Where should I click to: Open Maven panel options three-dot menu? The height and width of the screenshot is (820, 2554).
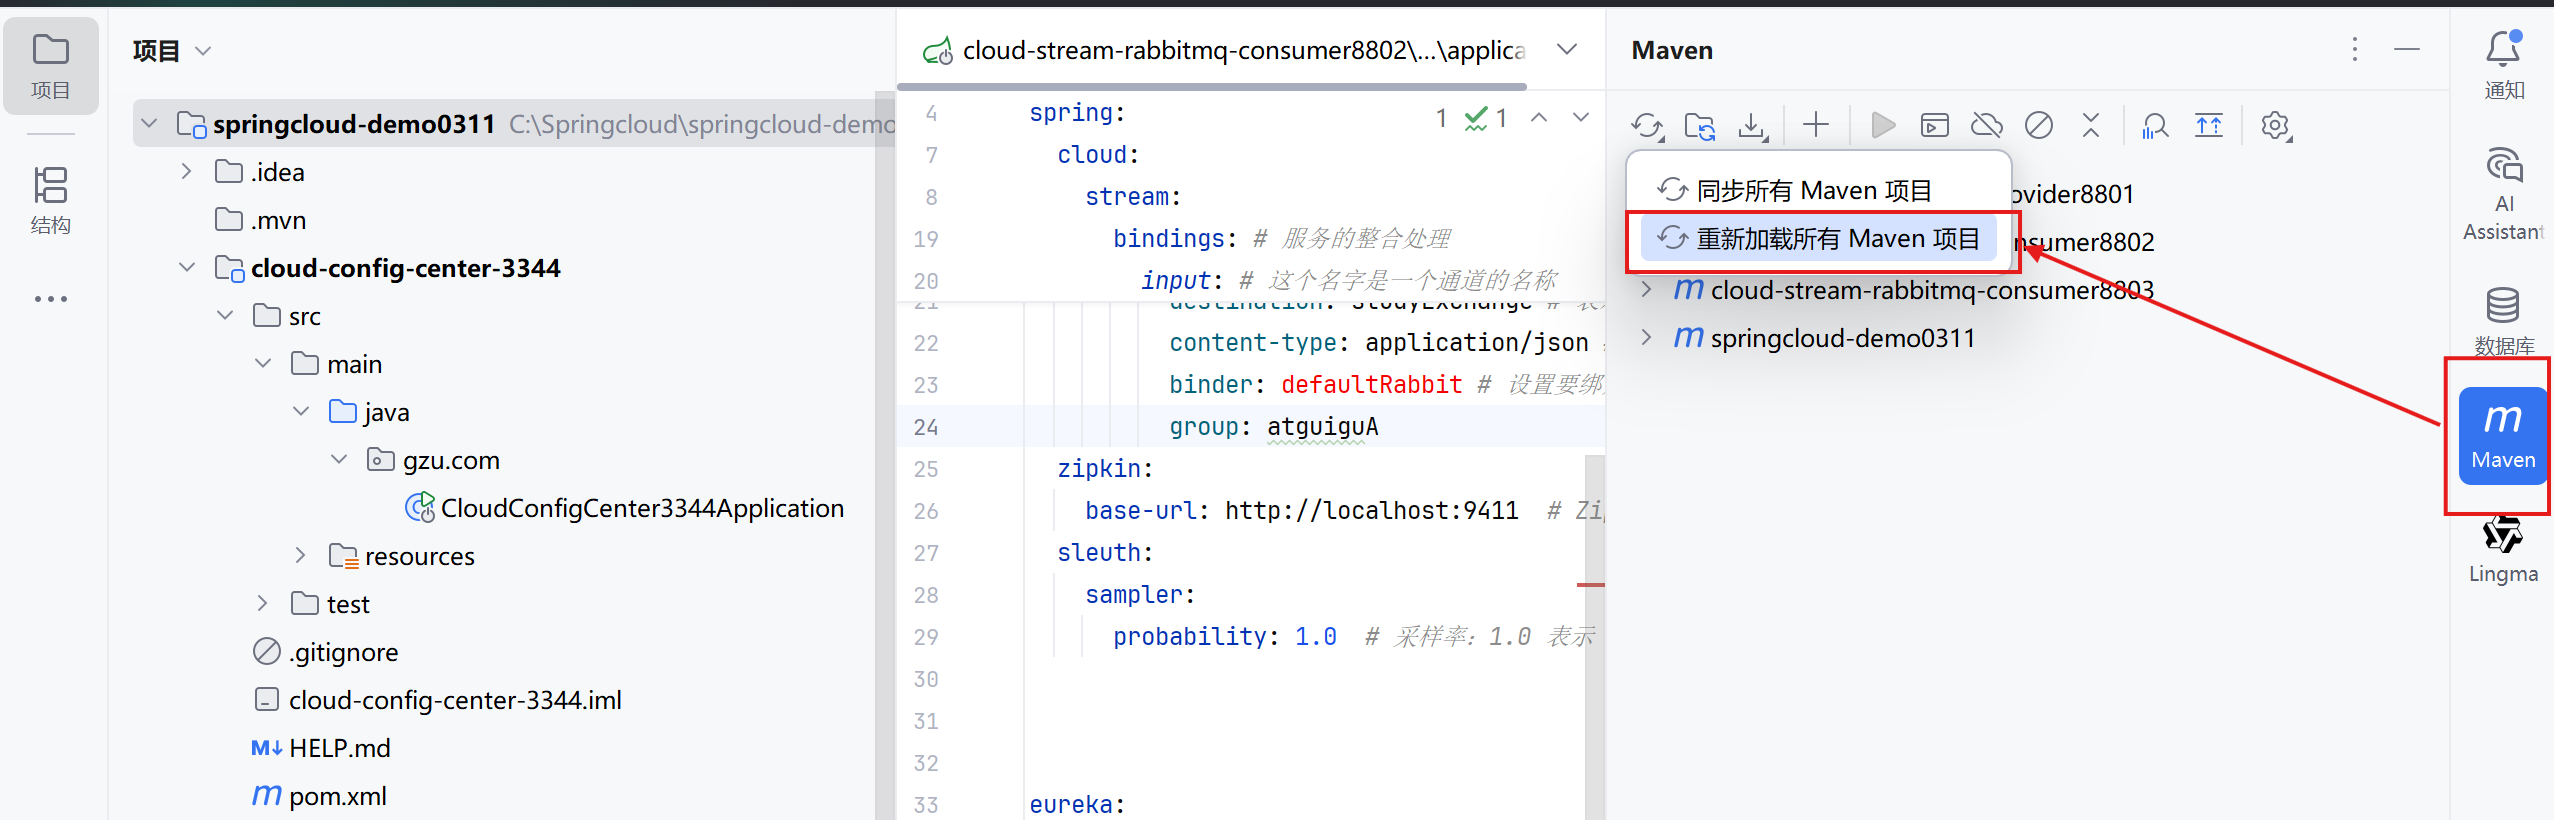click(x=2355, y=50)
